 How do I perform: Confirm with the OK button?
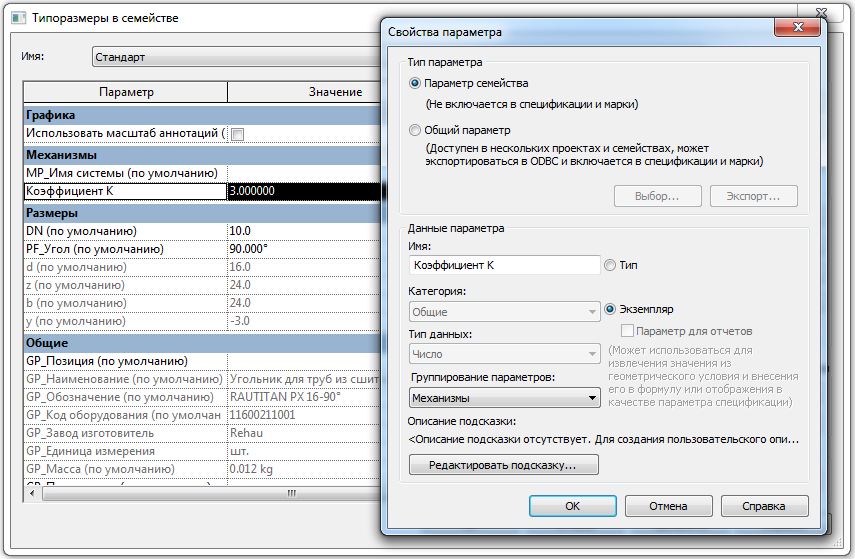point(573,506)
